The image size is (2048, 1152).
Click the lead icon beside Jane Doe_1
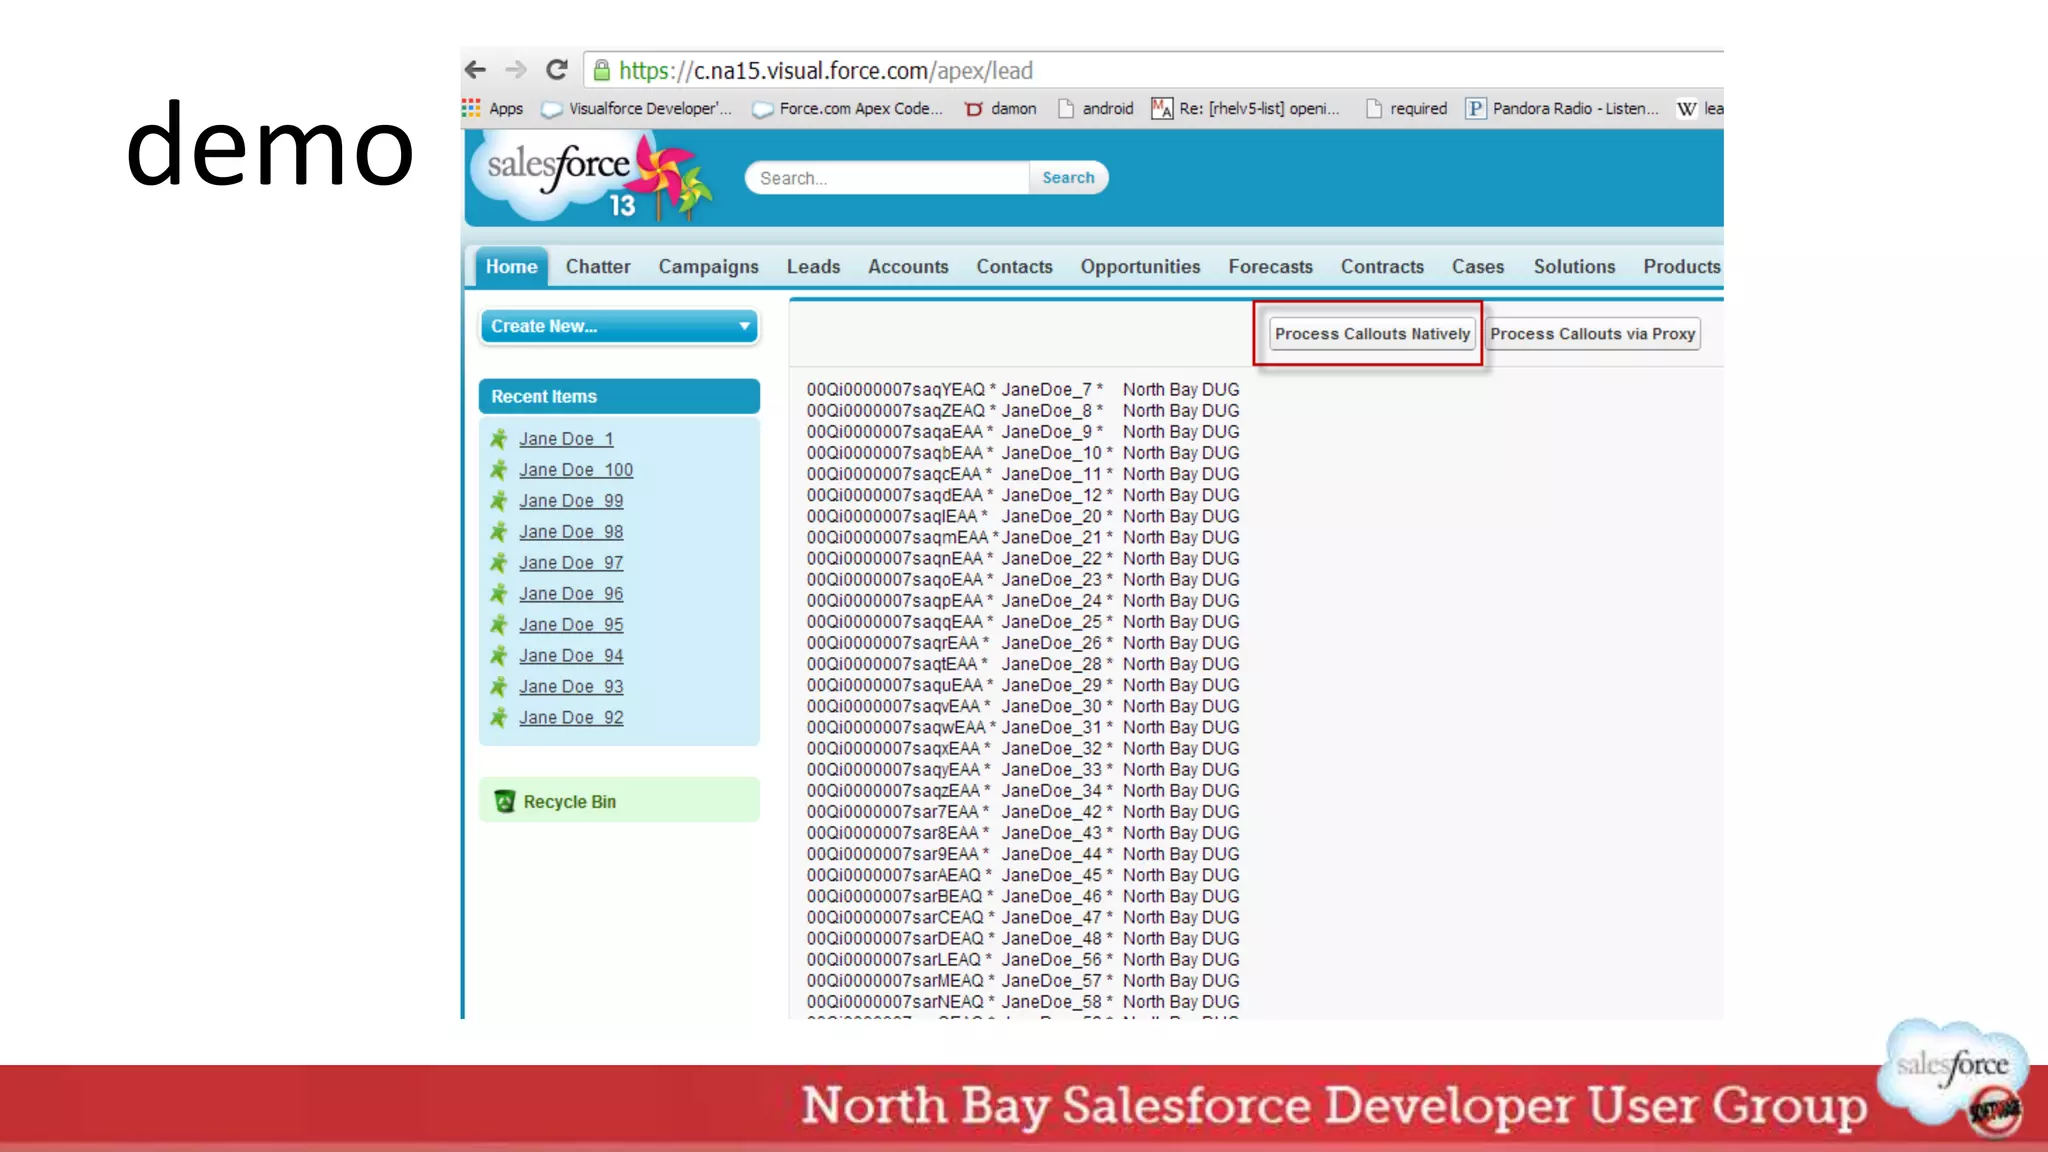[499, 439]
